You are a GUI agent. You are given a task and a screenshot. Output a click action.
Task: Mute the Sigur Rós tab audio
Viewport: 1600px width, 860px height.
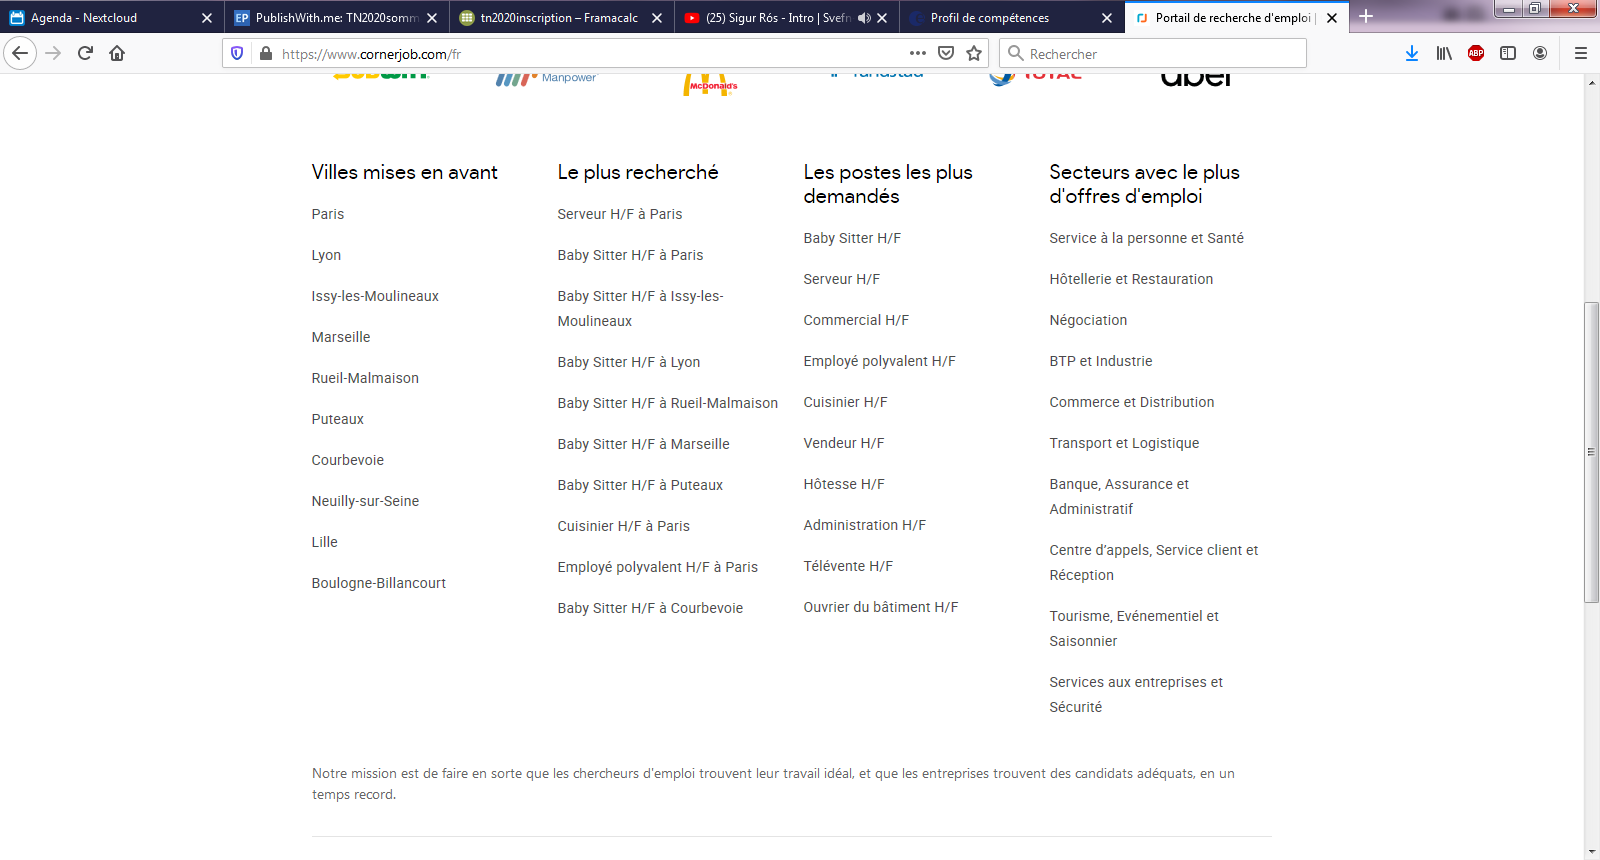click(x=864, y=18)
